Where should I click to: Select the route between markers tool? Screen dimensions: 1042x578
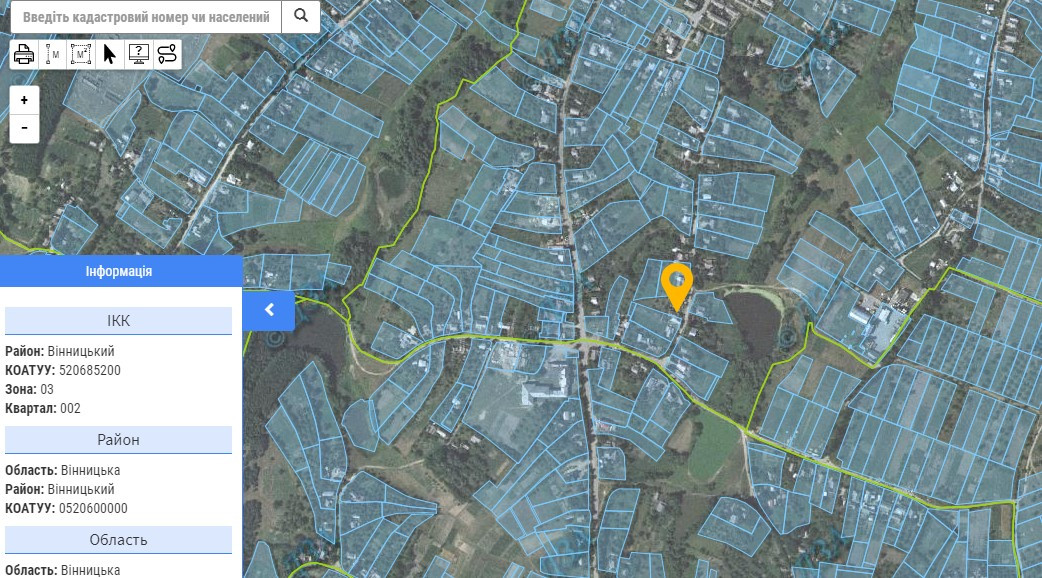(167, 54)
